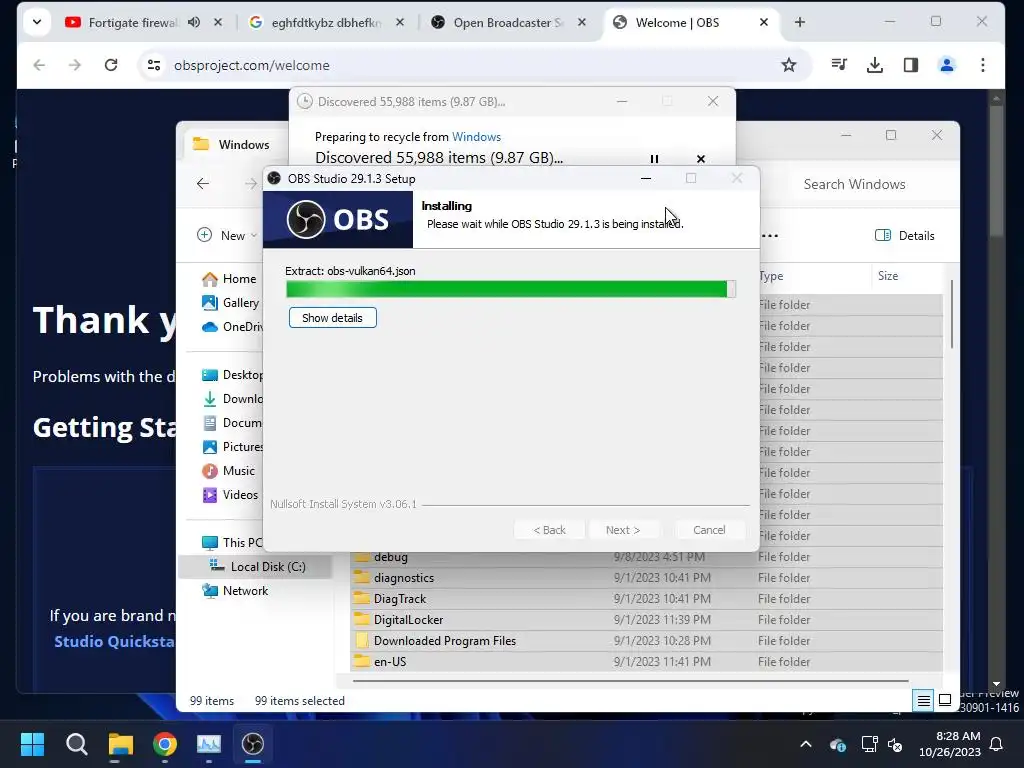Screen dimensions: 1024x768
Task: Cancel the recycle operation with X
Action: point(701,159)
